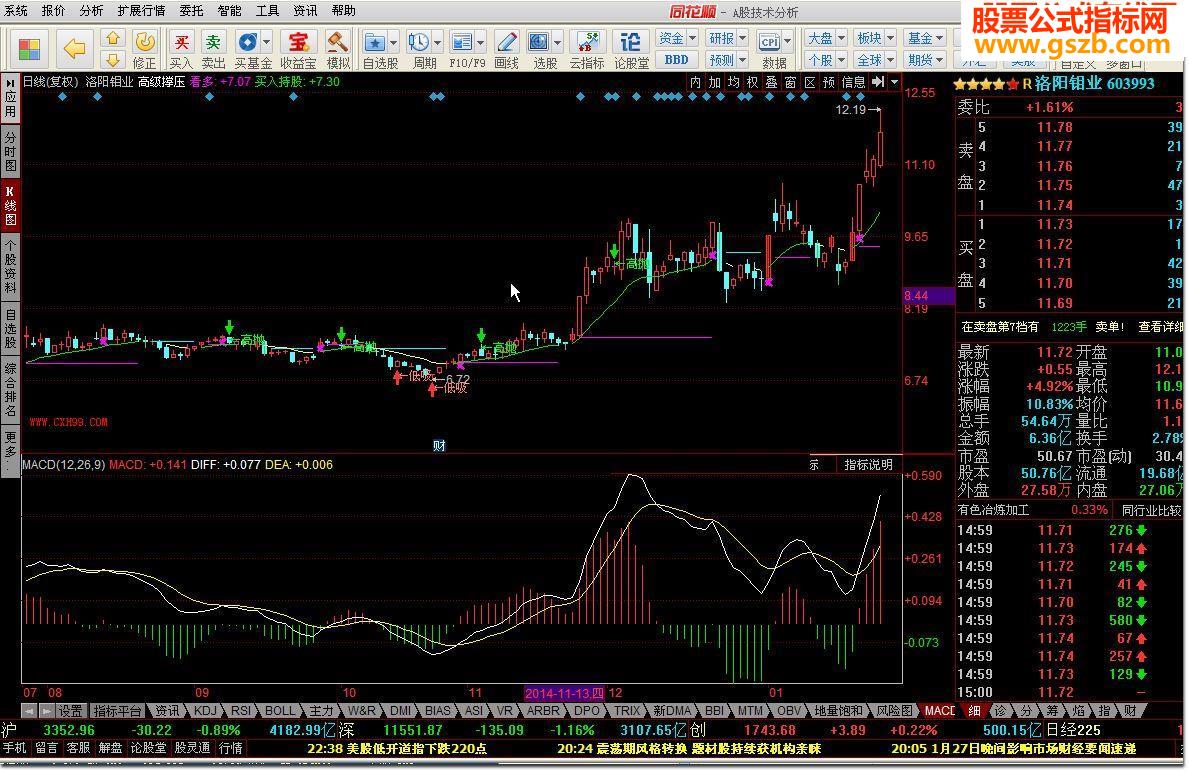1189x771 pixels.
Task: Click the 设置 button in indicator bar
Action: (x=71, y=711)
